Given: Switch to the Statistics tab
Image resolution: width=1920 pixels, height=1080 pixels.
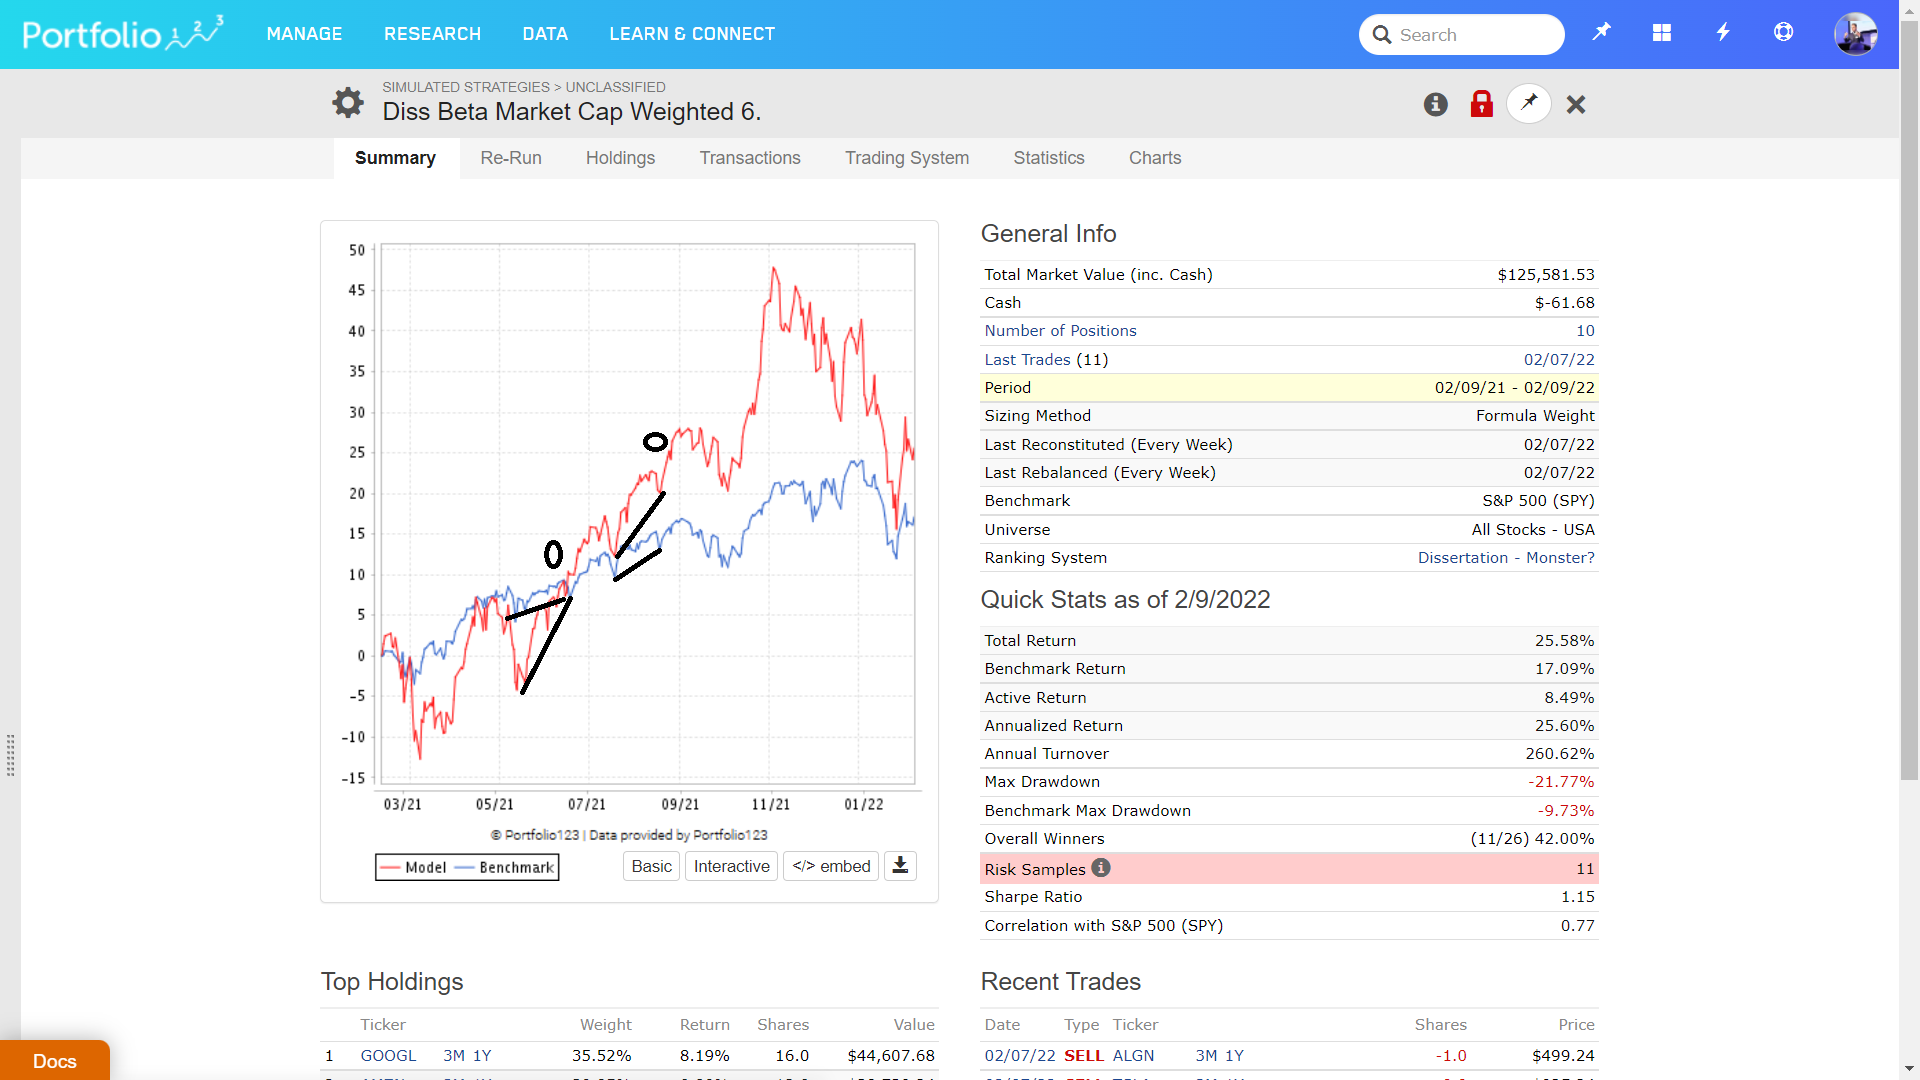Looking at the screenshot, I should (x=1048, y=158).
